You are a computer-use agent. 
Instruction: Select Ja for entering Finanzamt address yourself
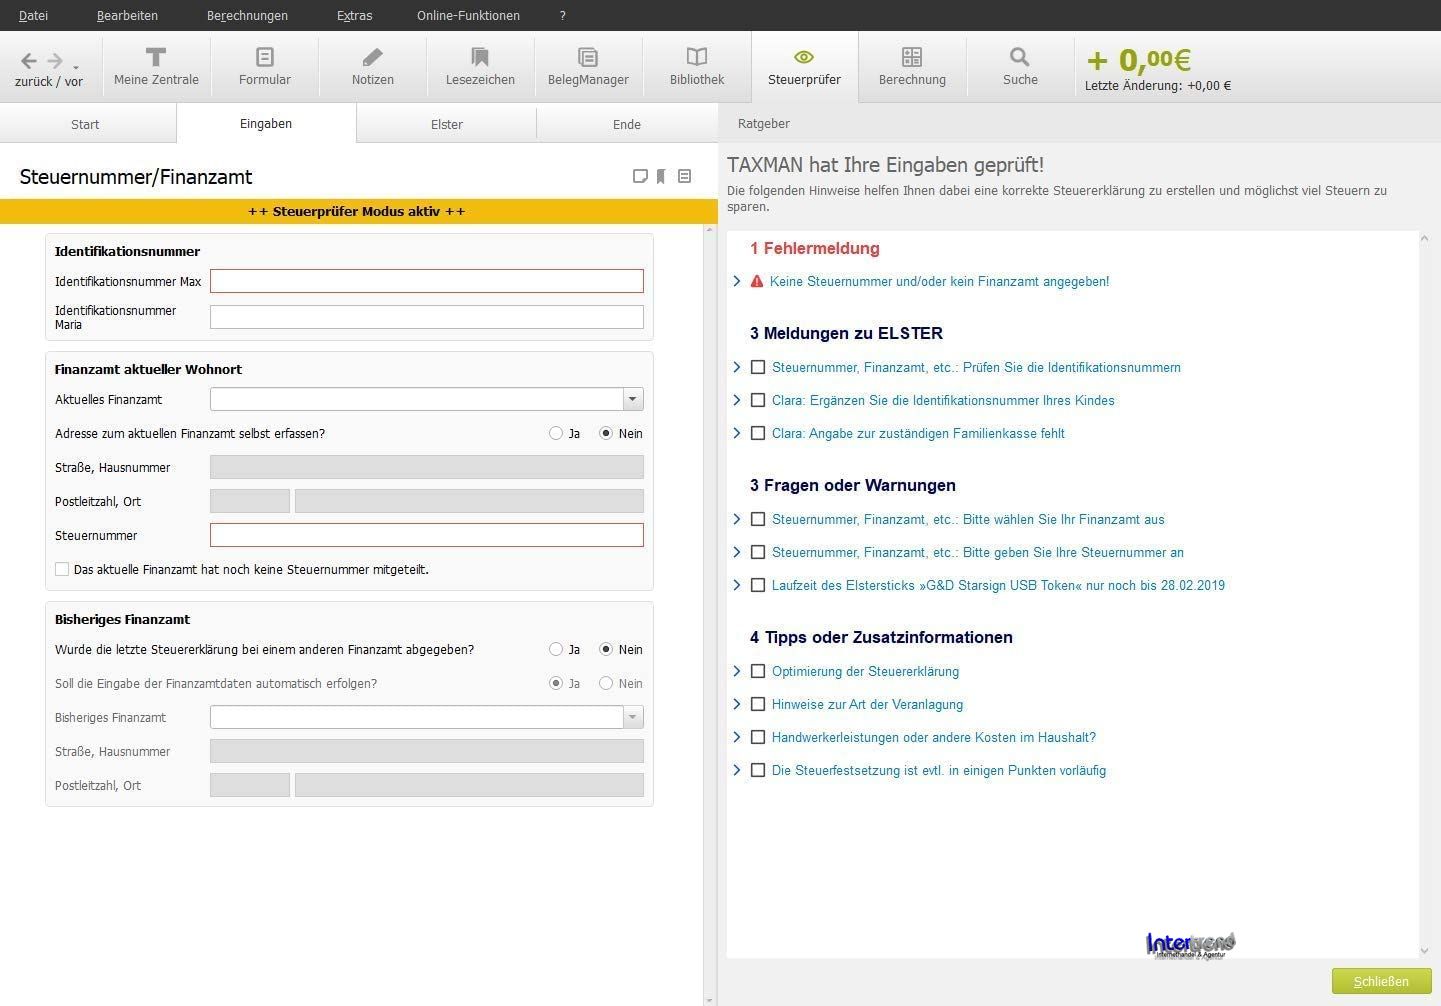click(556, 434)
